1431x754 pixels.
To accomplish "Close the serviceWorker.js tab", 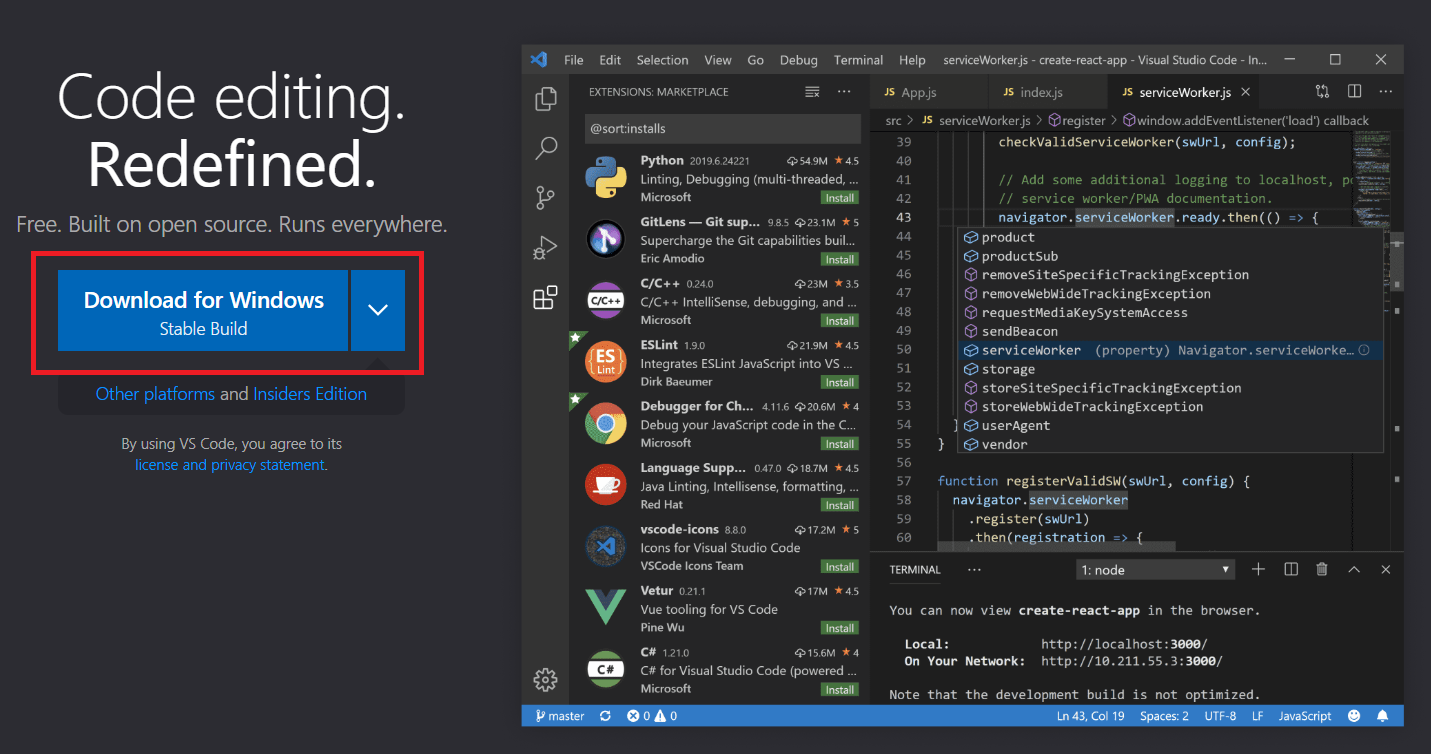I will pyautogui.click(x=1245, y=92).
